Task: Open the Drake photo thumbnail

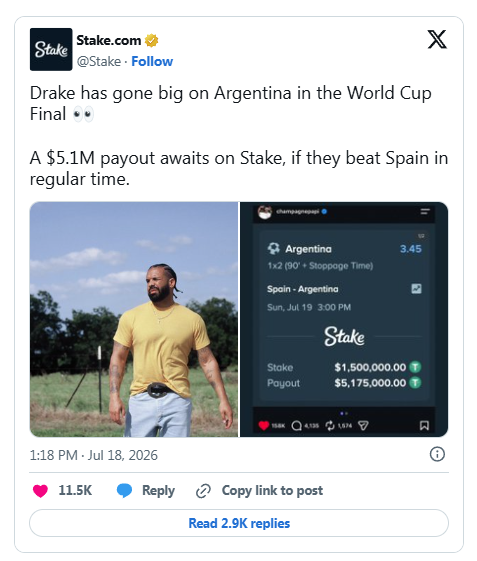Action: (134, 319)
